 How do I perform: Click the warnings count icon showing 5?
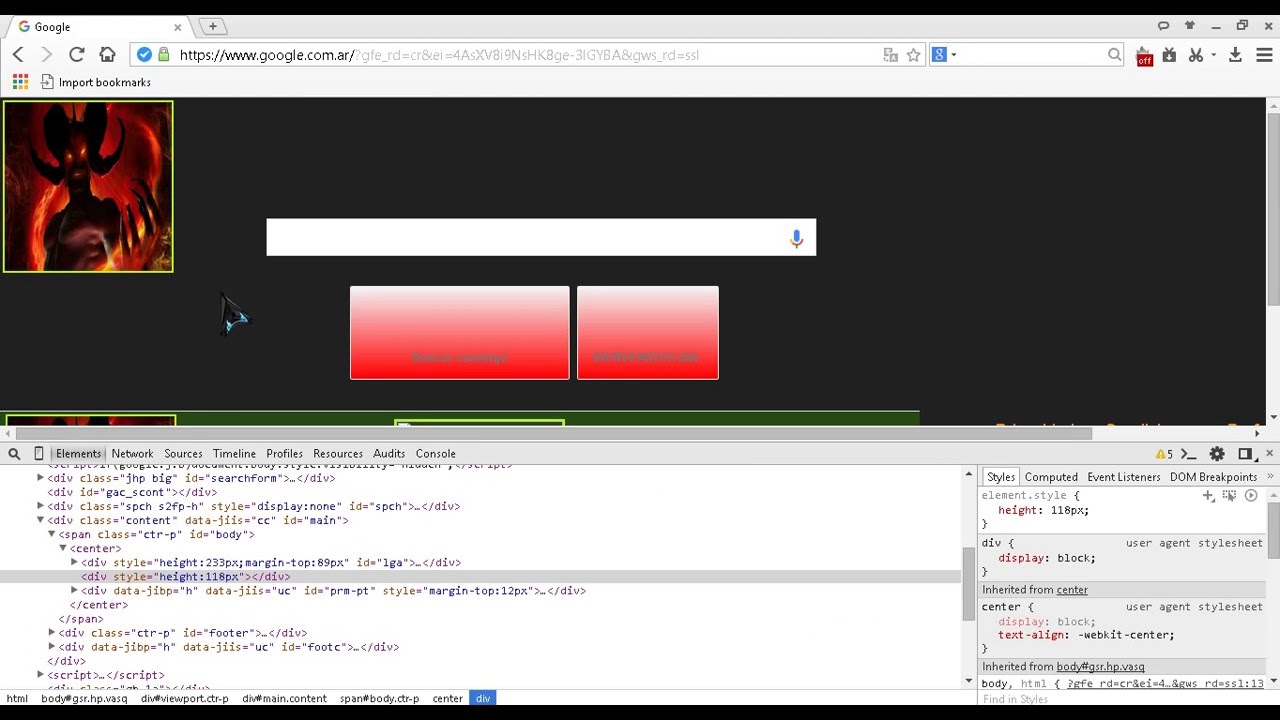pyautogui.click(x=1164, y=454)
